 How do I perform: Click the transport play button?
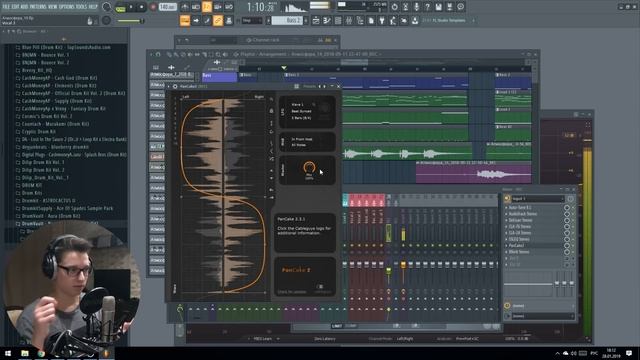coord(131,7)
